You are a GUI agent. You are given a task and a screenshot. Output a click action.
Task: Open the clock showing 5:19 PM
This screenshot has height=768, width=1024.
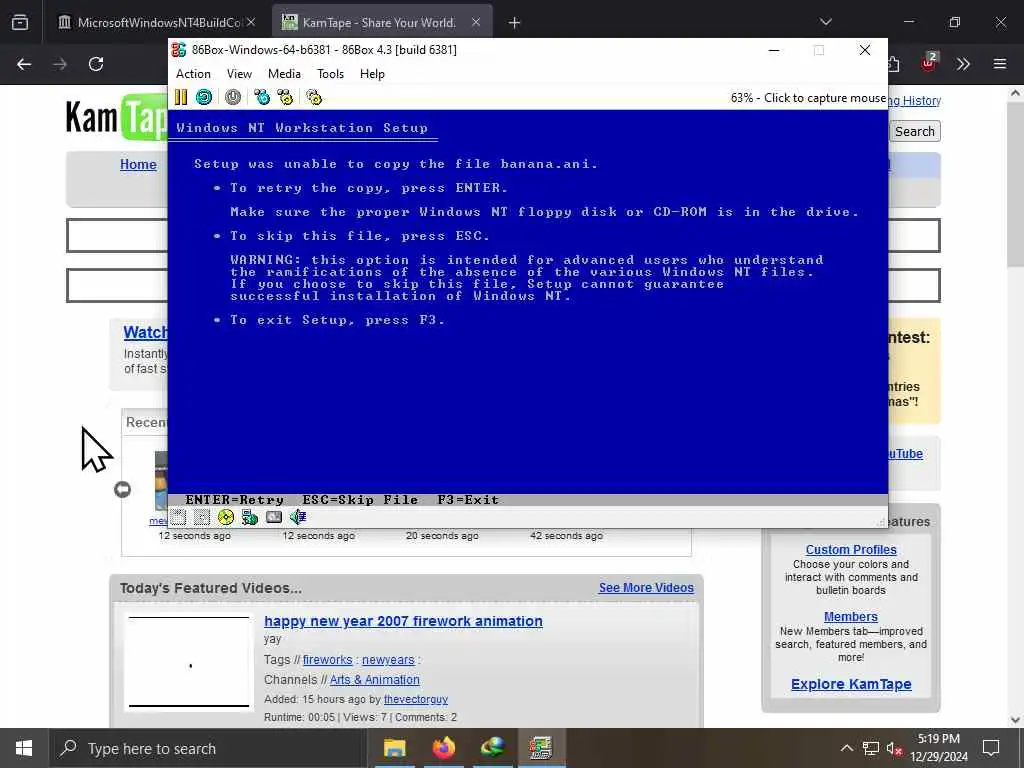pyautogui.click(x=938, y=748)
